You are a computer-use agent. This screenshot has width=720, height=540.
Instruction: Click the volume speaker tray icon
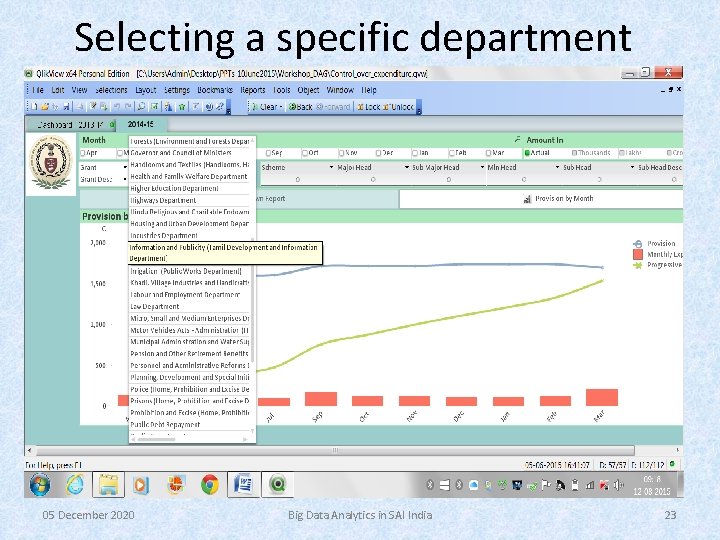pos(618,485)
